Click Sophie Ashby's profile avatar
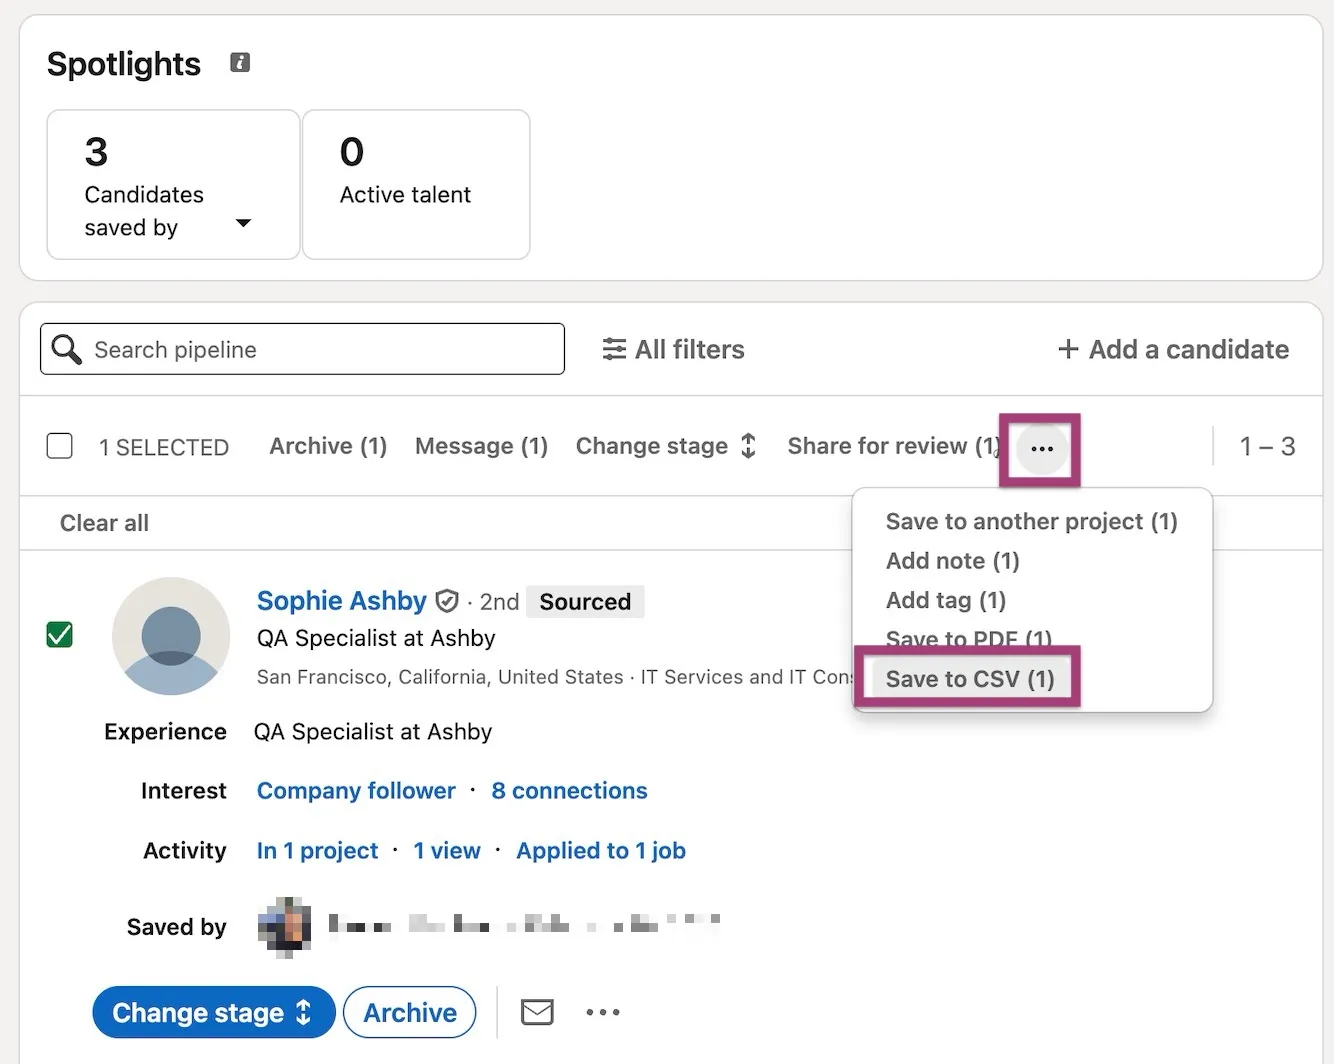Image resolution: width=1334 pixels, height=1064 pixels. [171, 636]
